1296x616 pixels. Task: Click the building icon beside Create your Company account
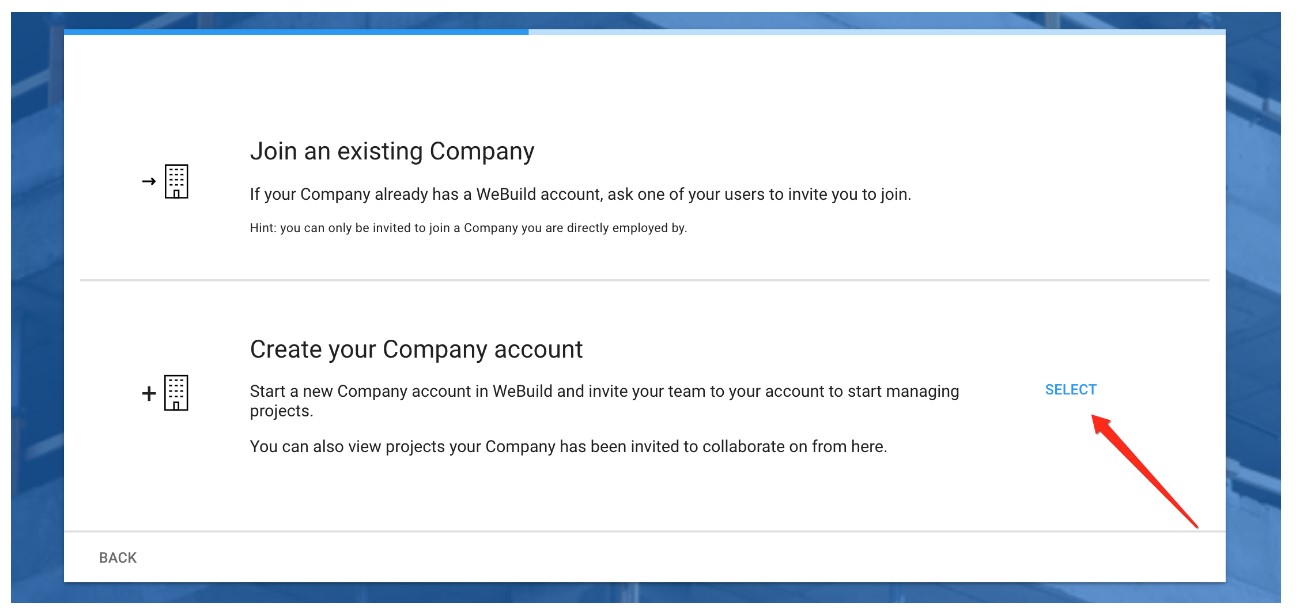(176, 393)
